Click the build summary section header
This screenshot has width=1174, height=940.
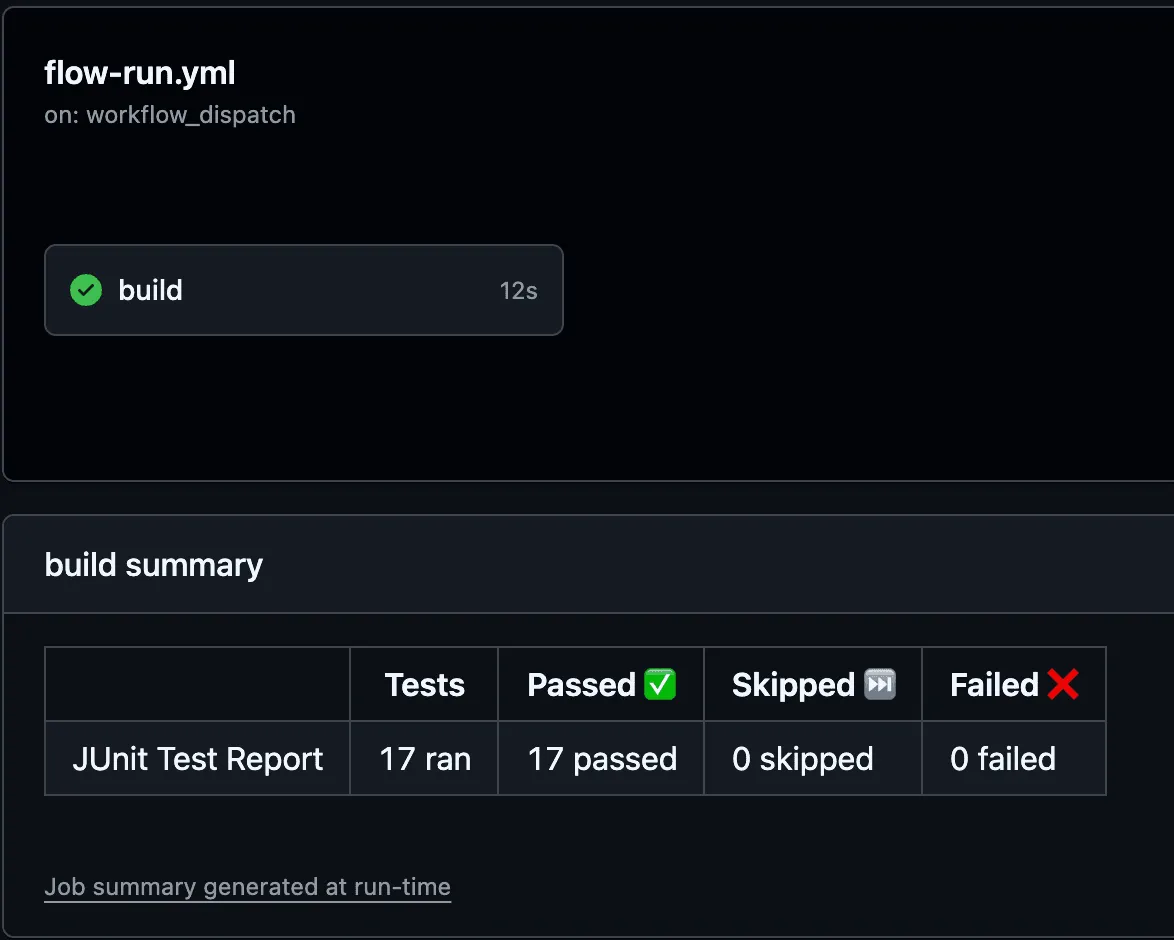[153, 564]
